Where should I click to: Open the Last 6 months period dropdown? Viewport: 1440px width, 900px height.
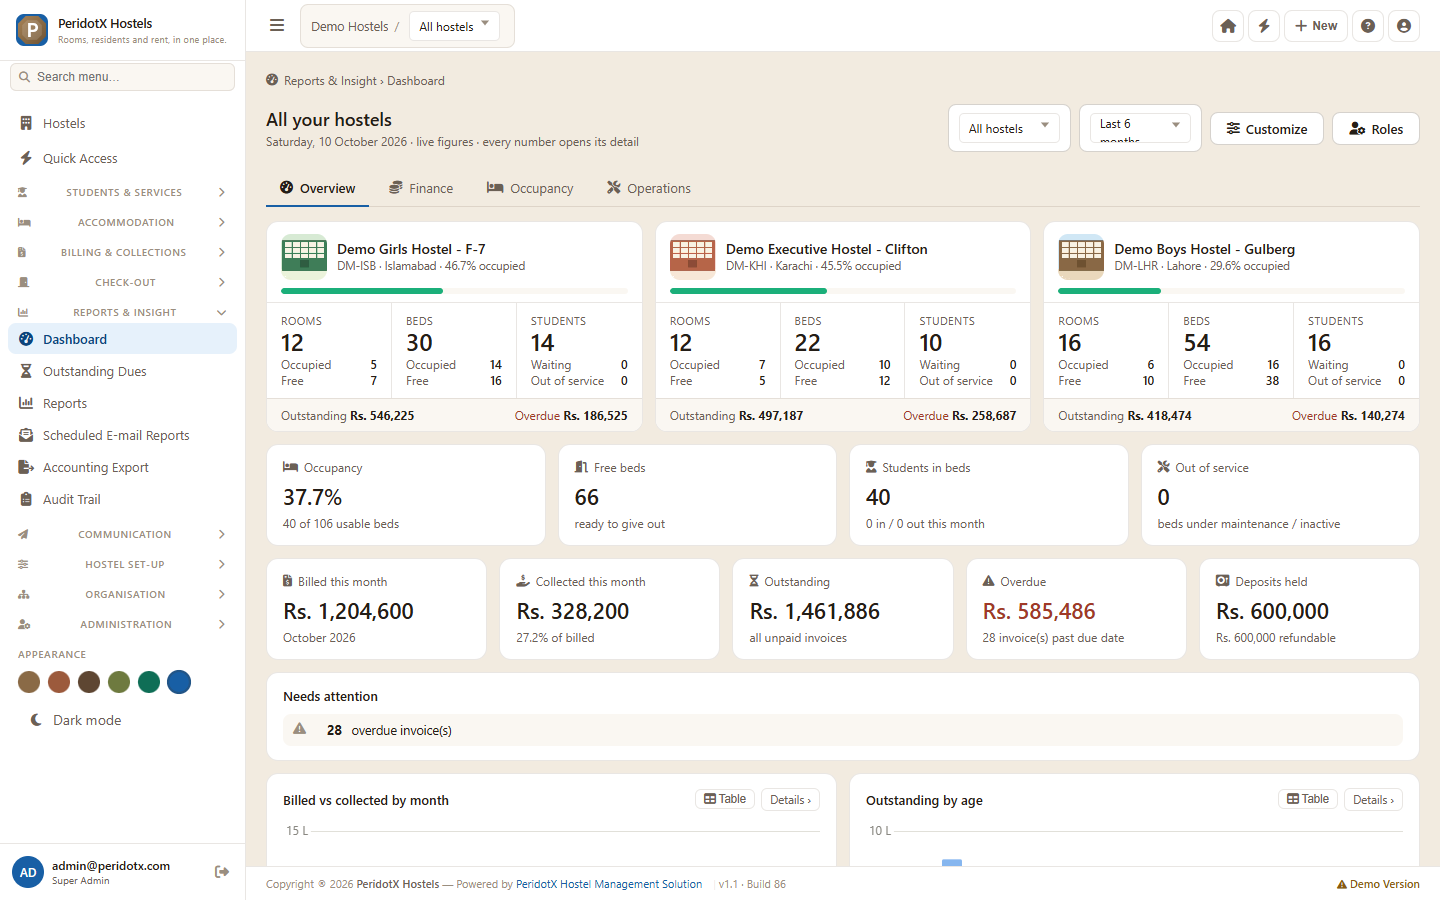click(1140, 128)
